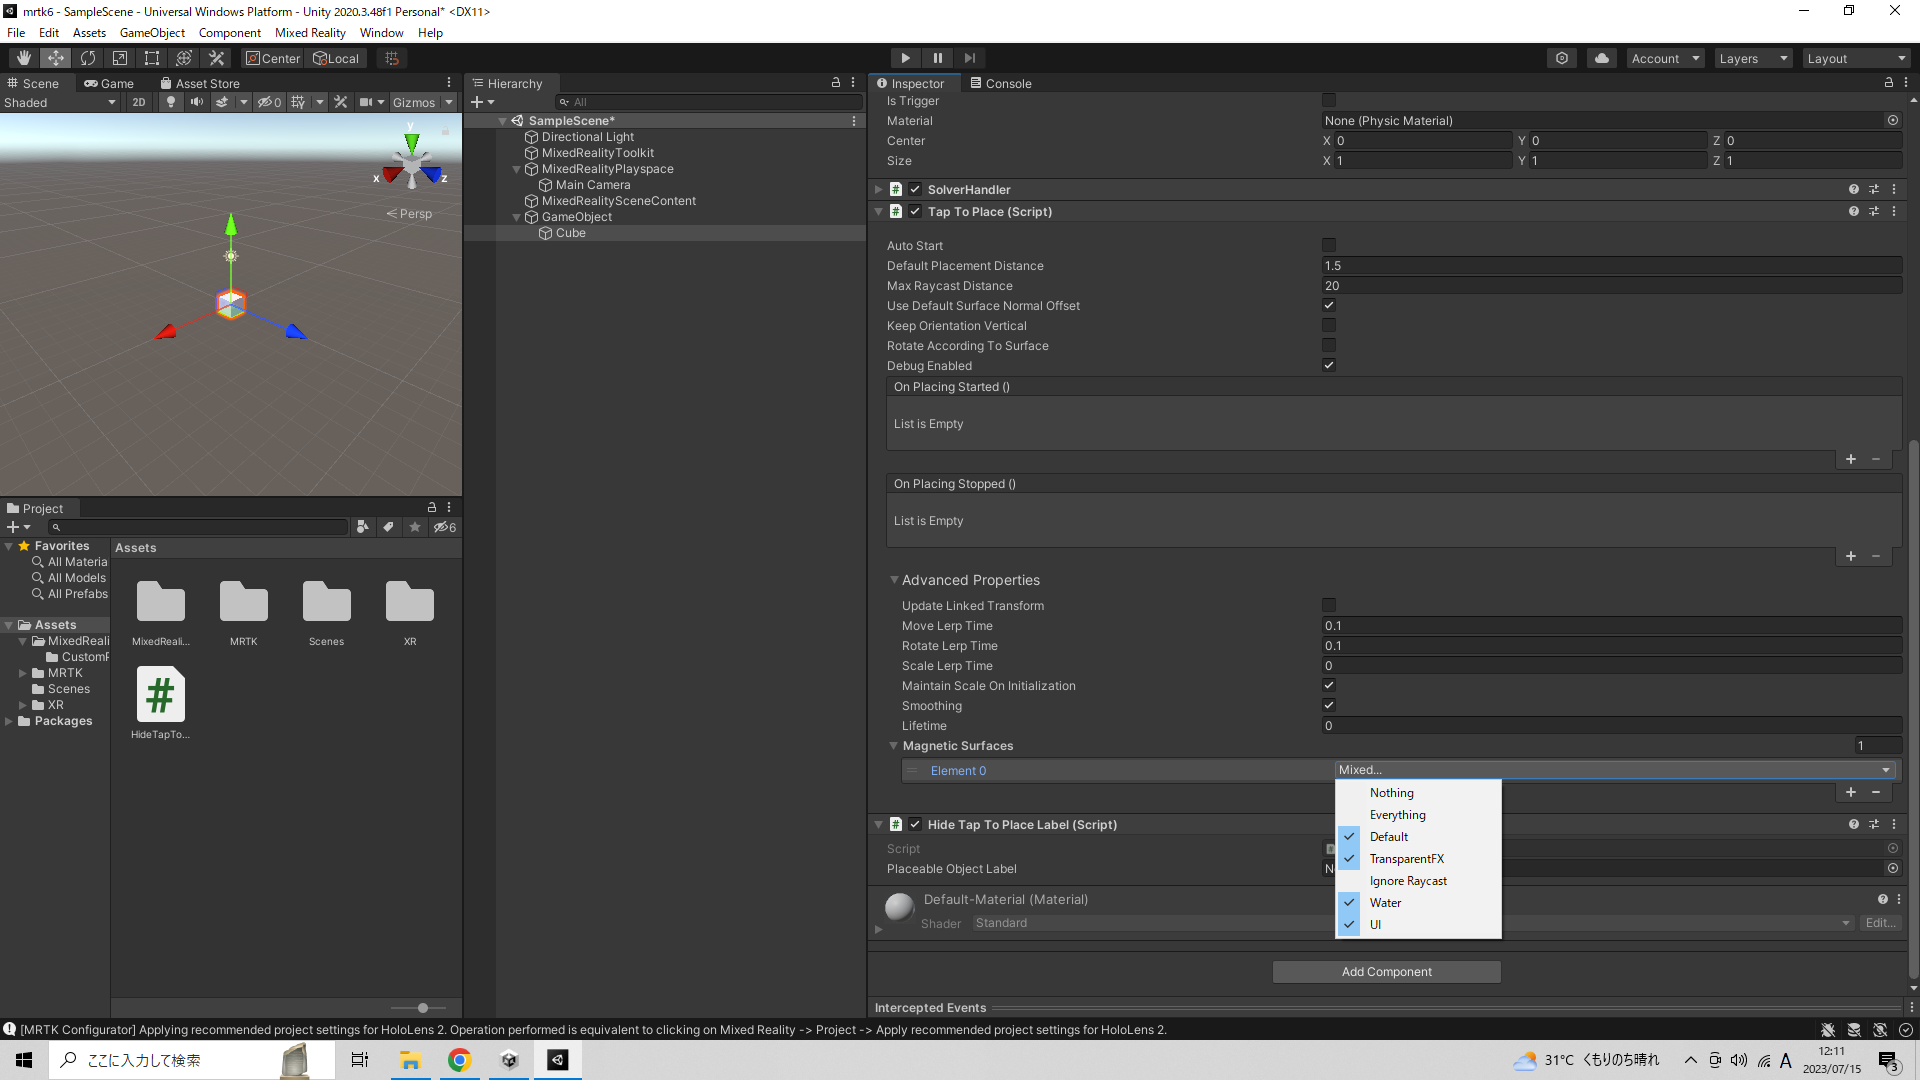
Task: Select the HideTapTo script asset
Action: [160, 704]
